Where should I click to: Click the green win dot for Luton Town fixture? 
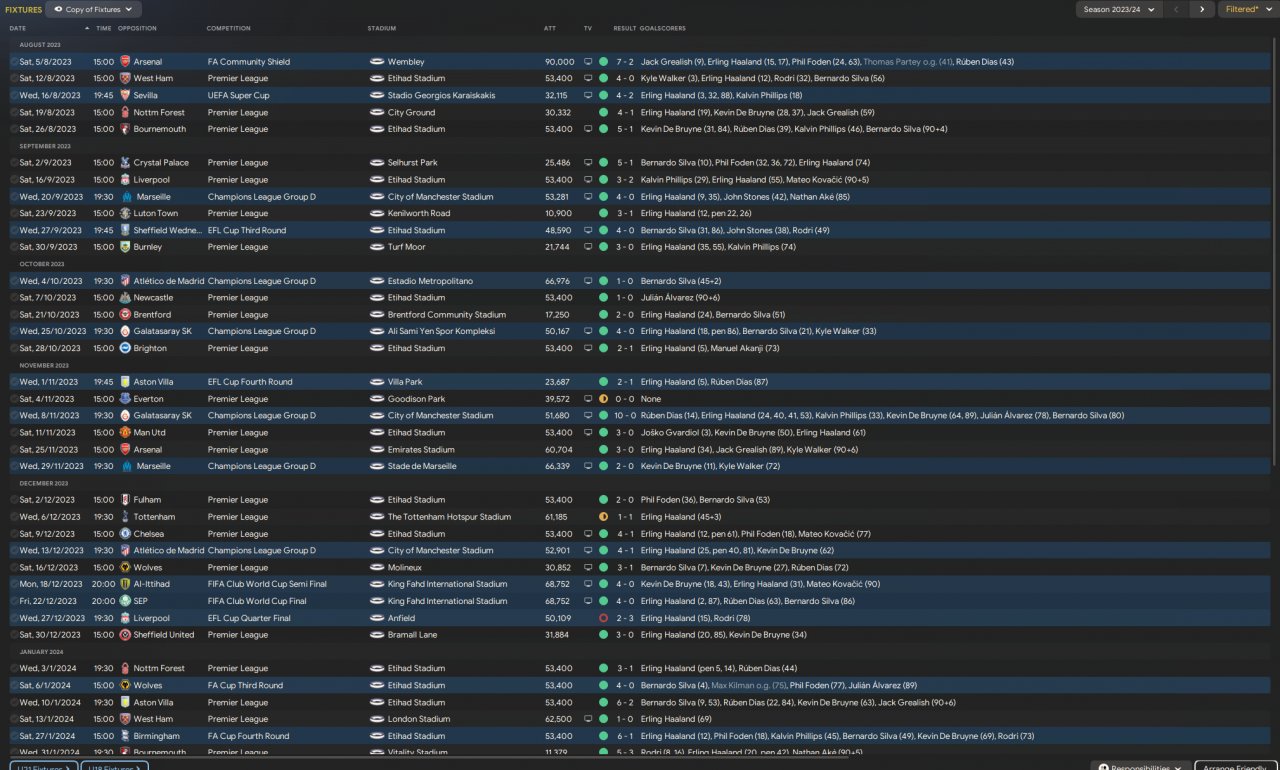(603, 214)
